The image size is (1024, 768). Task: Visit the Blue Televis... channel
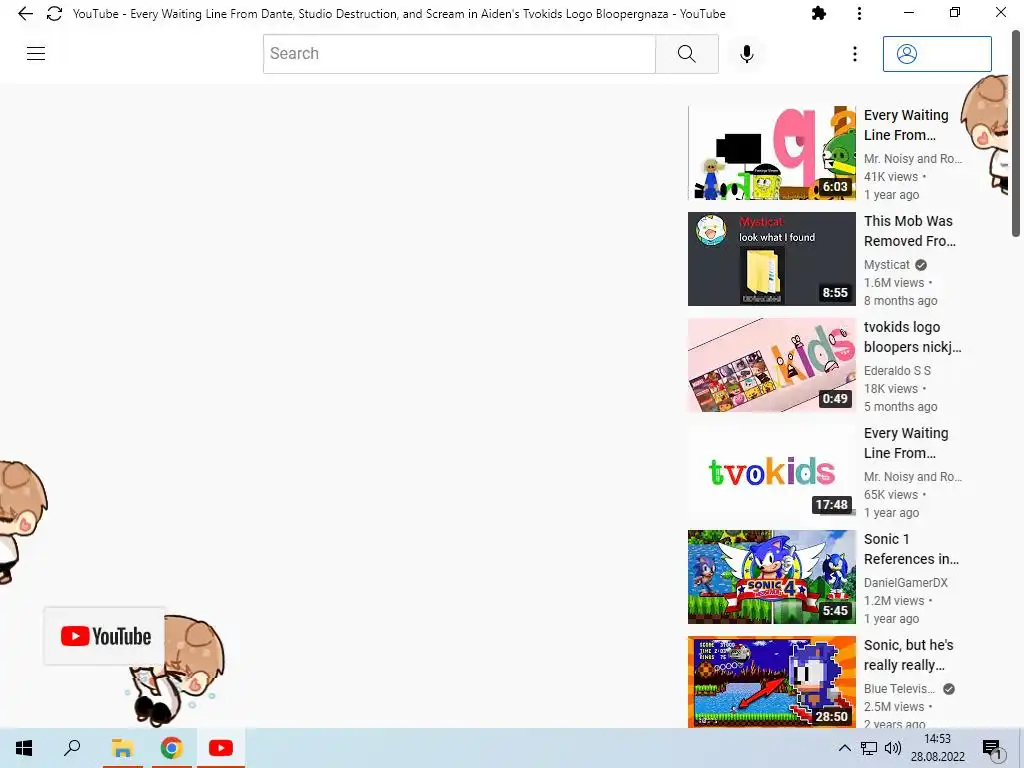899,688
